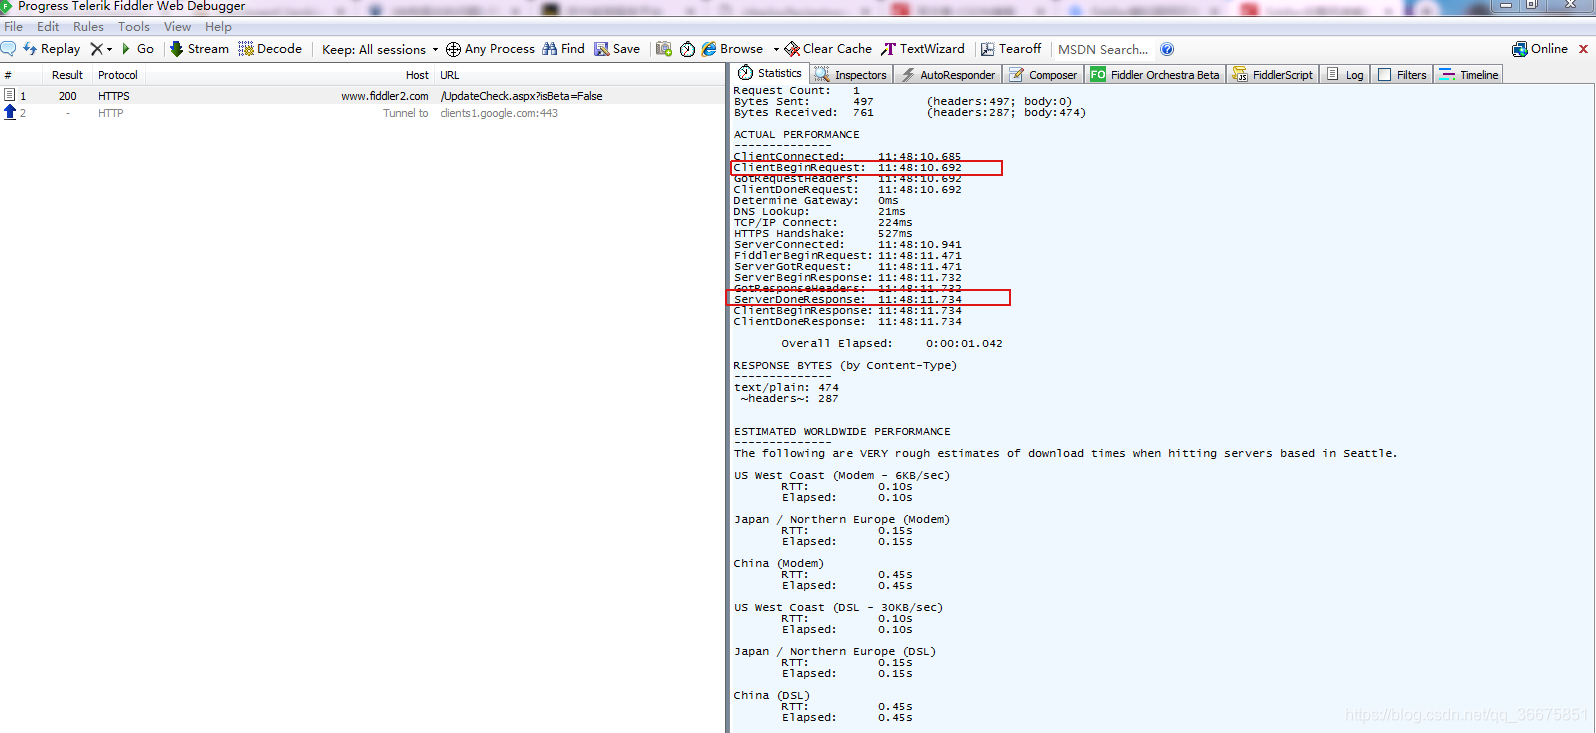Click the Browse launch button

[x=733, y=49]
